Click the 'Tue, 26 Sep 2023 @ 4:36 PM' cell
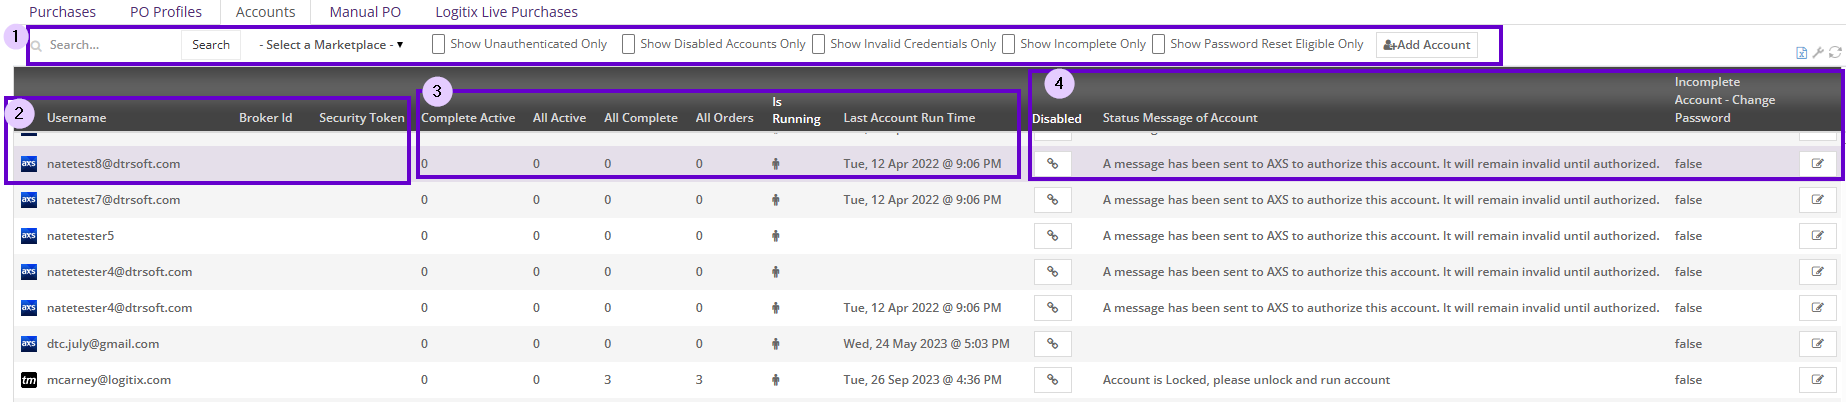Image resolution: width=1846 pixels, height=402 pixels. point(922,380)
